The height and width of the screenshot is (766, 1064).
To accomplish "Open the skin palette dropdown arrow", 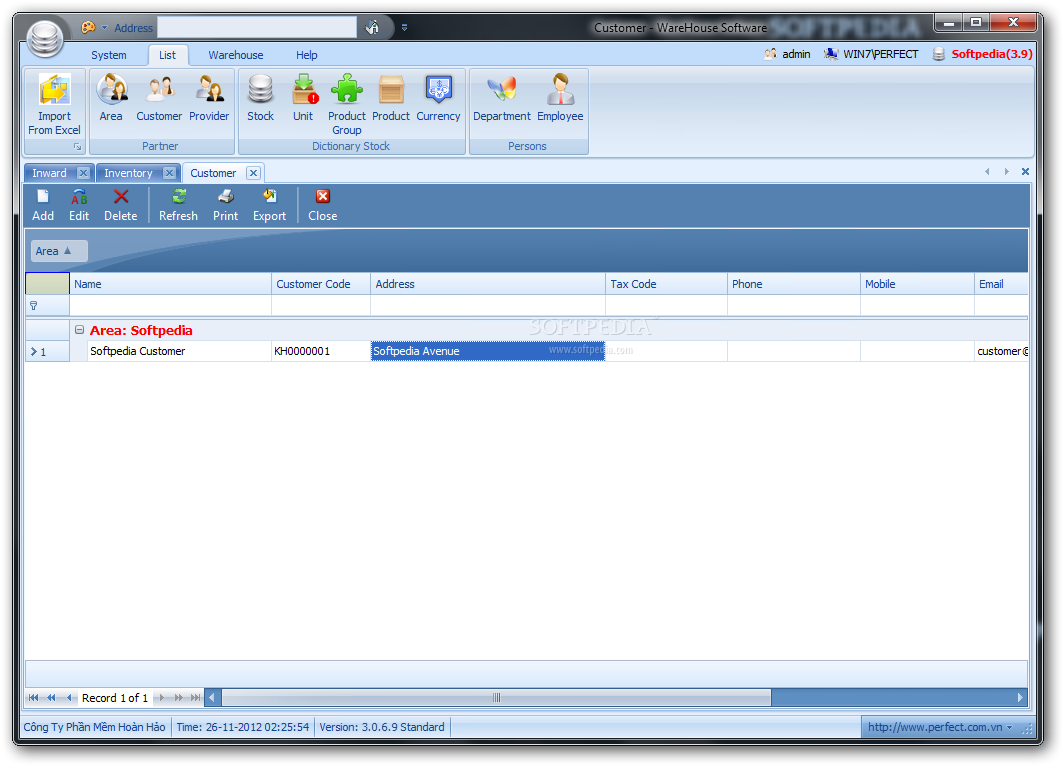I will [104, 28].
